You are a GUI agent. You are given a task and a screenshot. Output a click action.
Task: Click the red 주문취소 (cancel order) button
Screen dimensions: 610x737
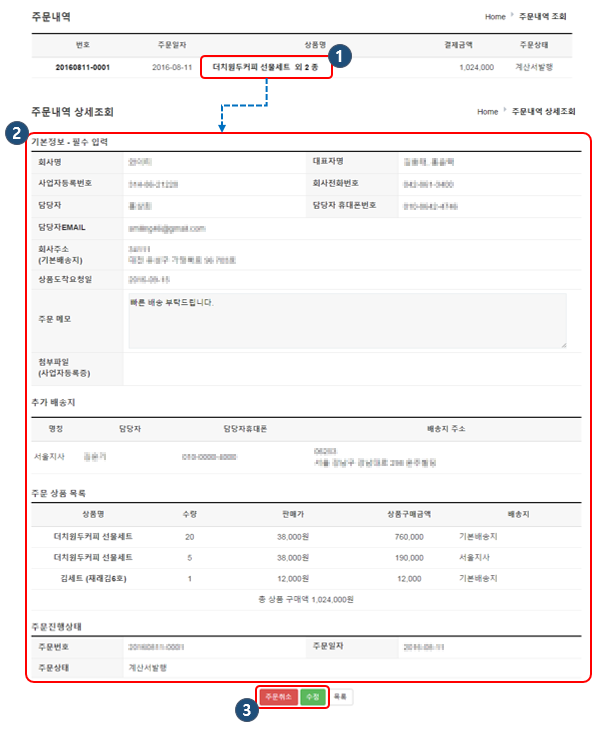pyautogui.click(x=279, y=697)
